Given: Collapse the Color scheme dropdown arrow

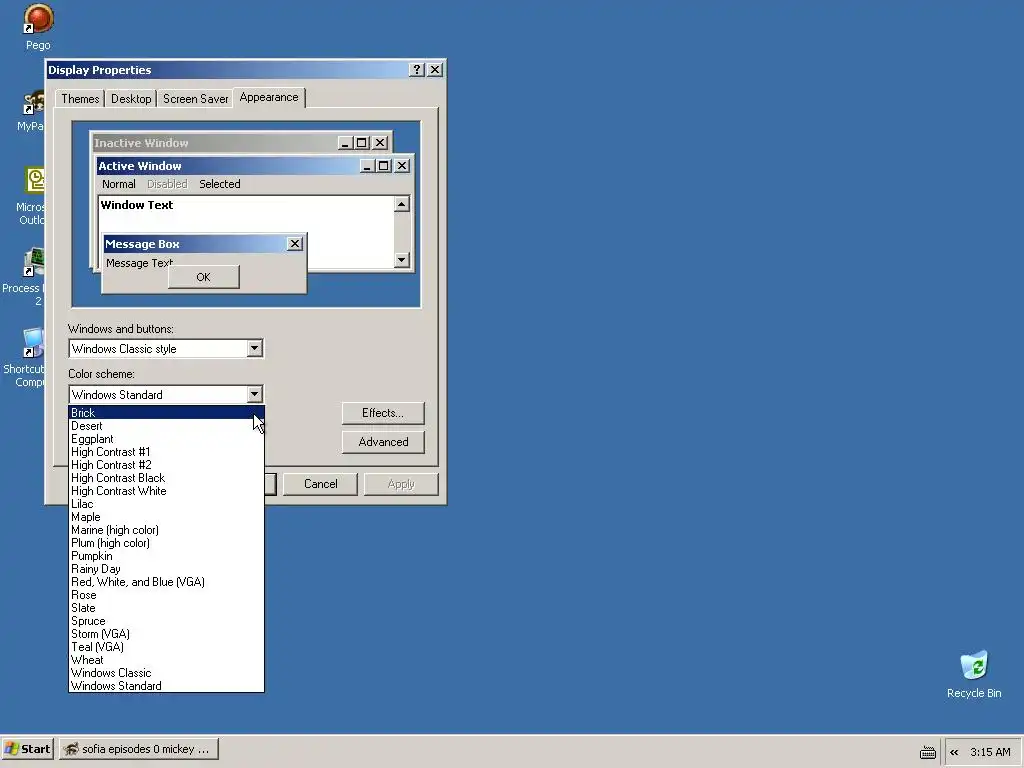Looking at the screenshot, I should click(x=255, y=394).
